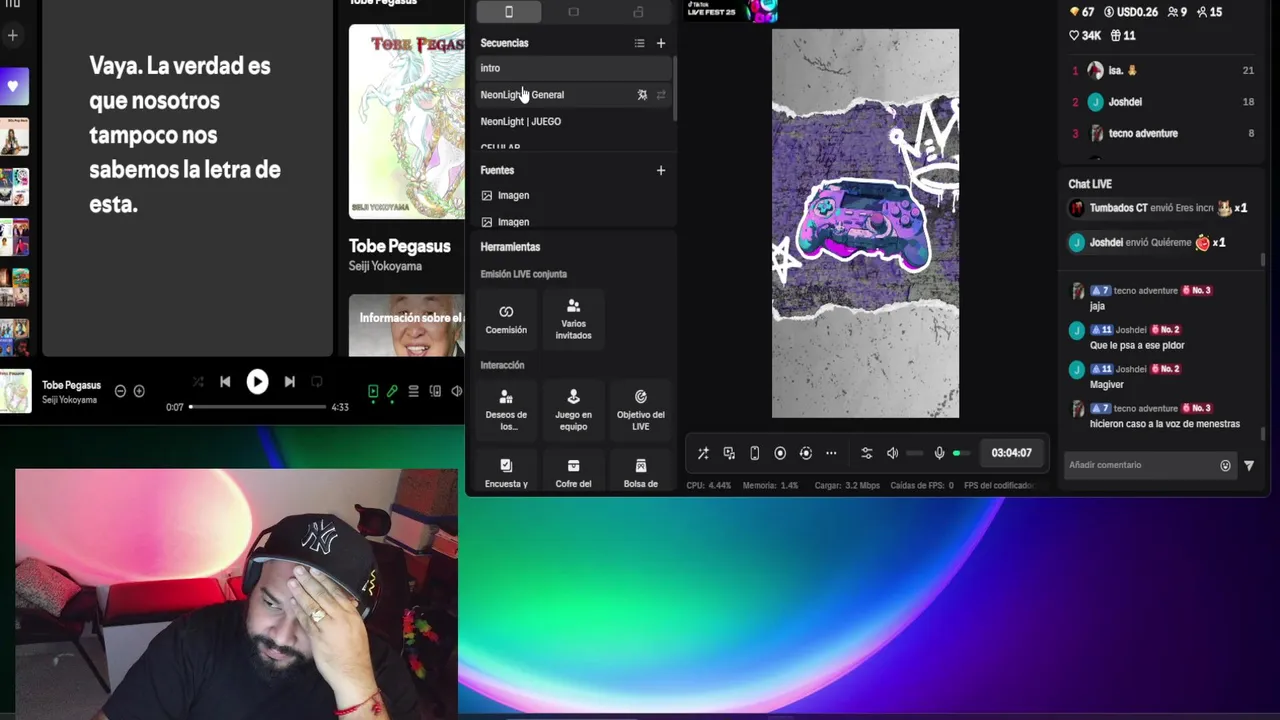Click the dashed-circle record icon in toolbar

point(806,453)
